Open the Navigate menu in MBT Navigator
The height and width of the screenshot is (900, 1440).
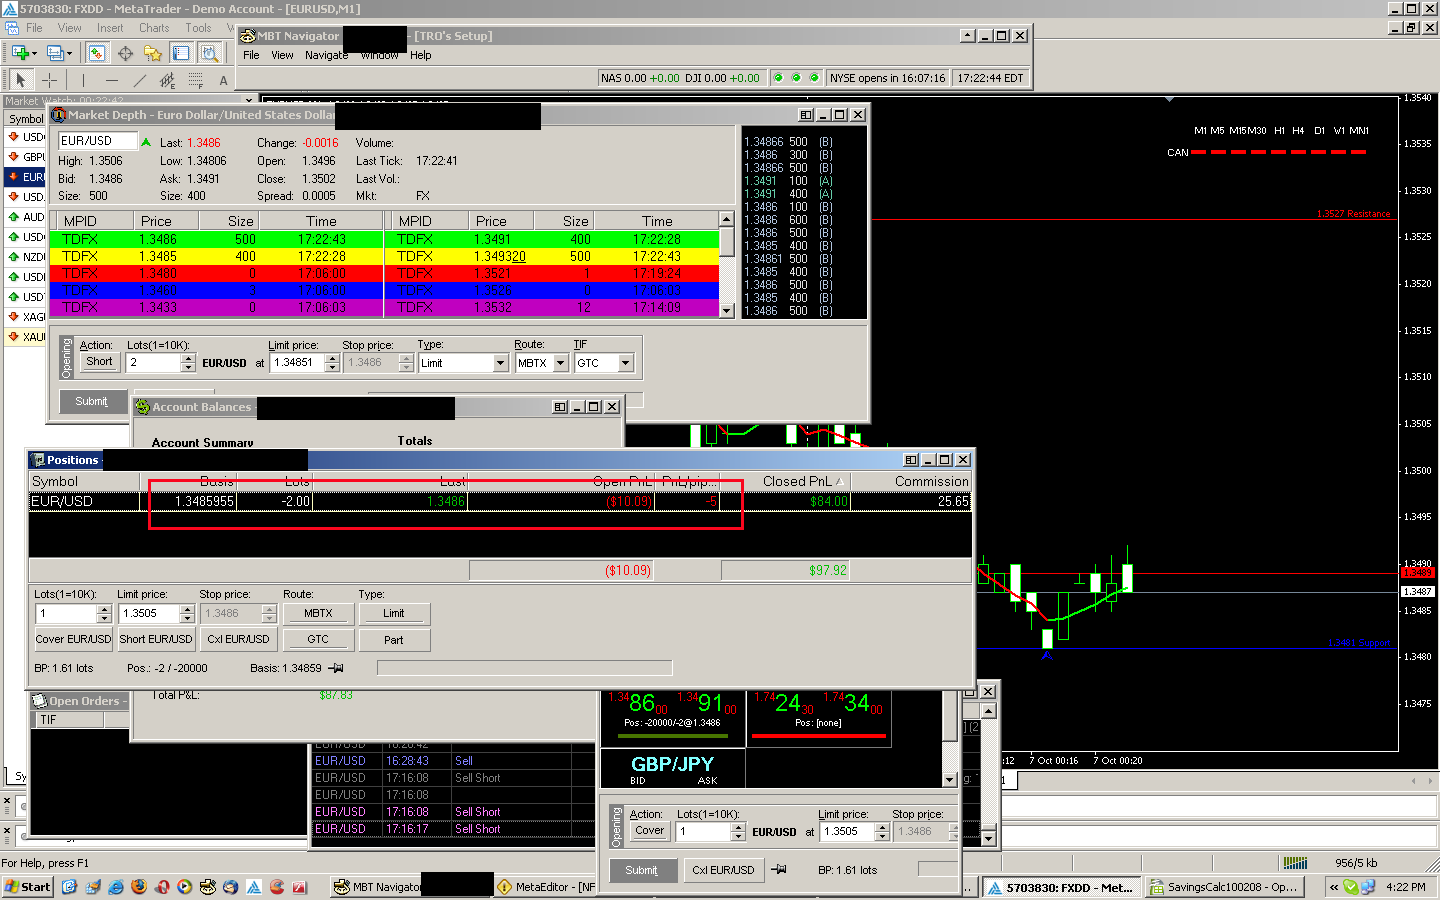click(x=326, y=55)
